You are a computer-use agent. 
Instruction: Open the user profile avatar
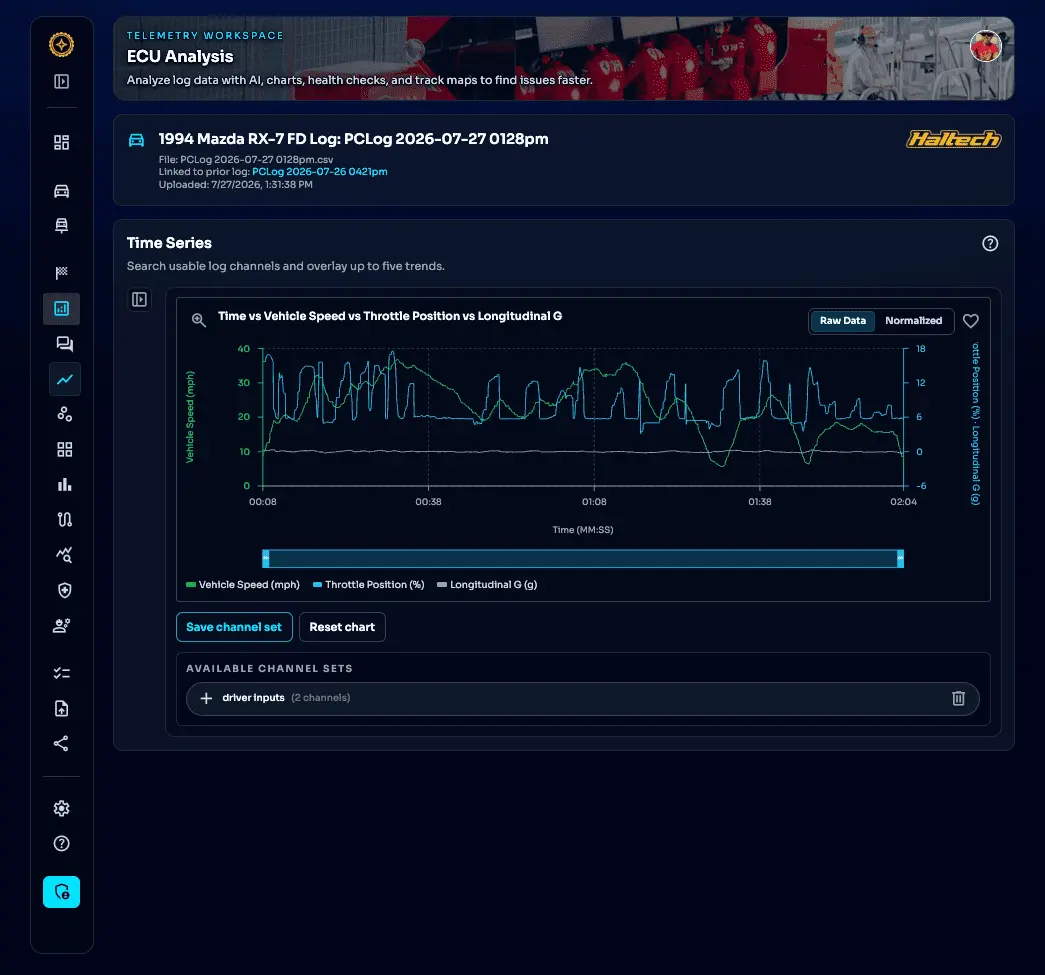coord(985,47)
